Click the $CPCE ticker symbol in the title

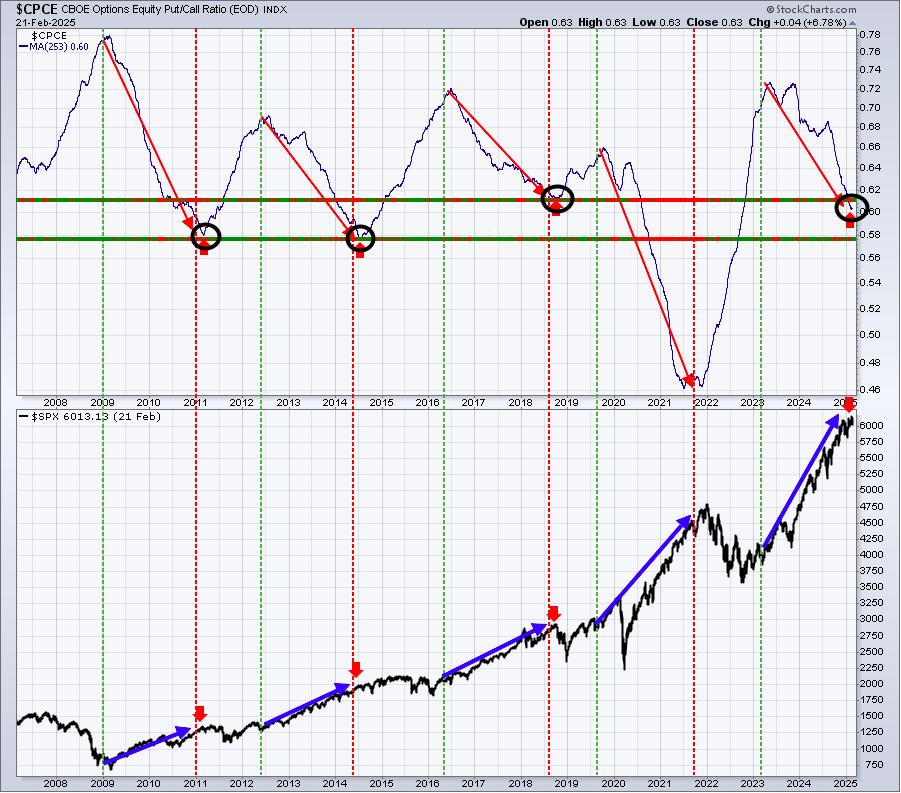(x=37, y=9)
